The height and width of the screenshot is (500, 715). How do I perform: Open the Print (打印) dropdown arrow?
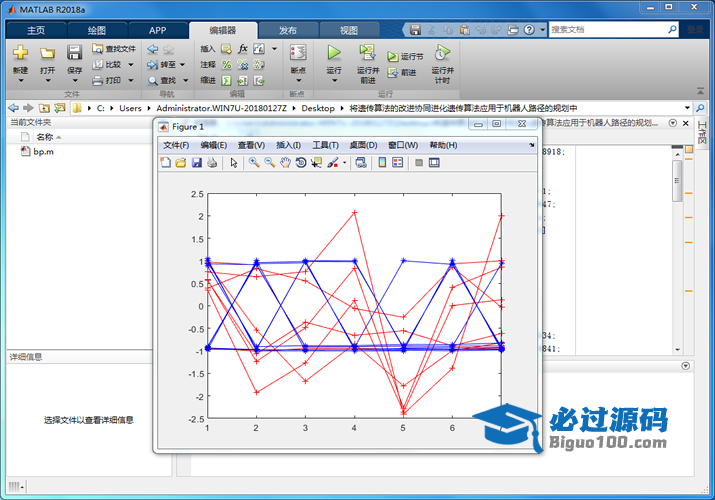131,81
